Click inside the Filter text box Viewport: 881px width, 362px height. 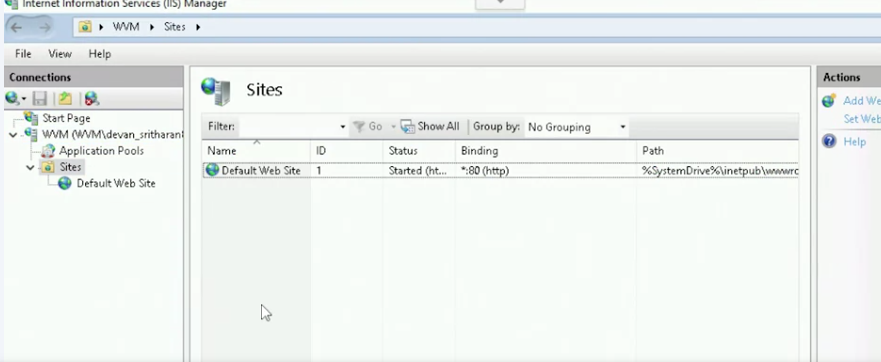point(288,127)
